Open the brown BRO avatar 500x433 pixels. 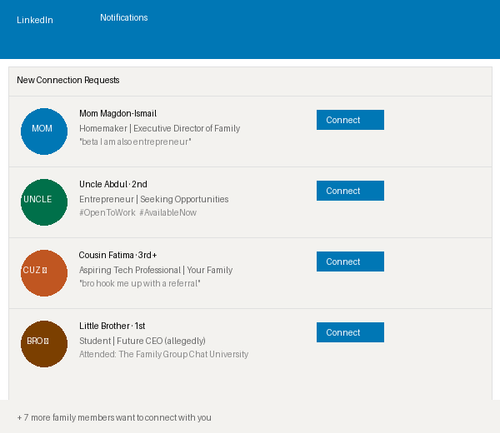44,344
